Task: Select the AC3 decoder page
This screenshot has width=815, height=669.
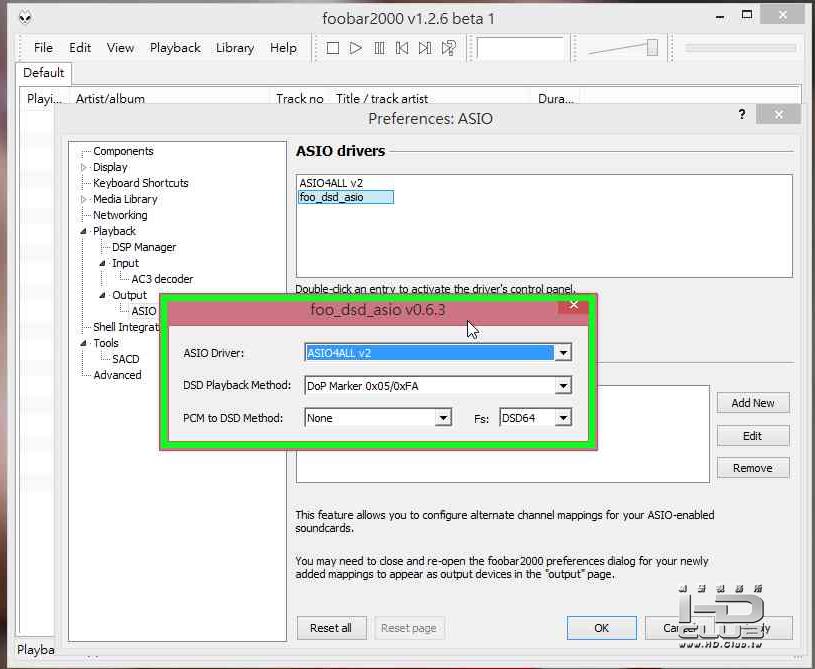Action: pos(162,279)
